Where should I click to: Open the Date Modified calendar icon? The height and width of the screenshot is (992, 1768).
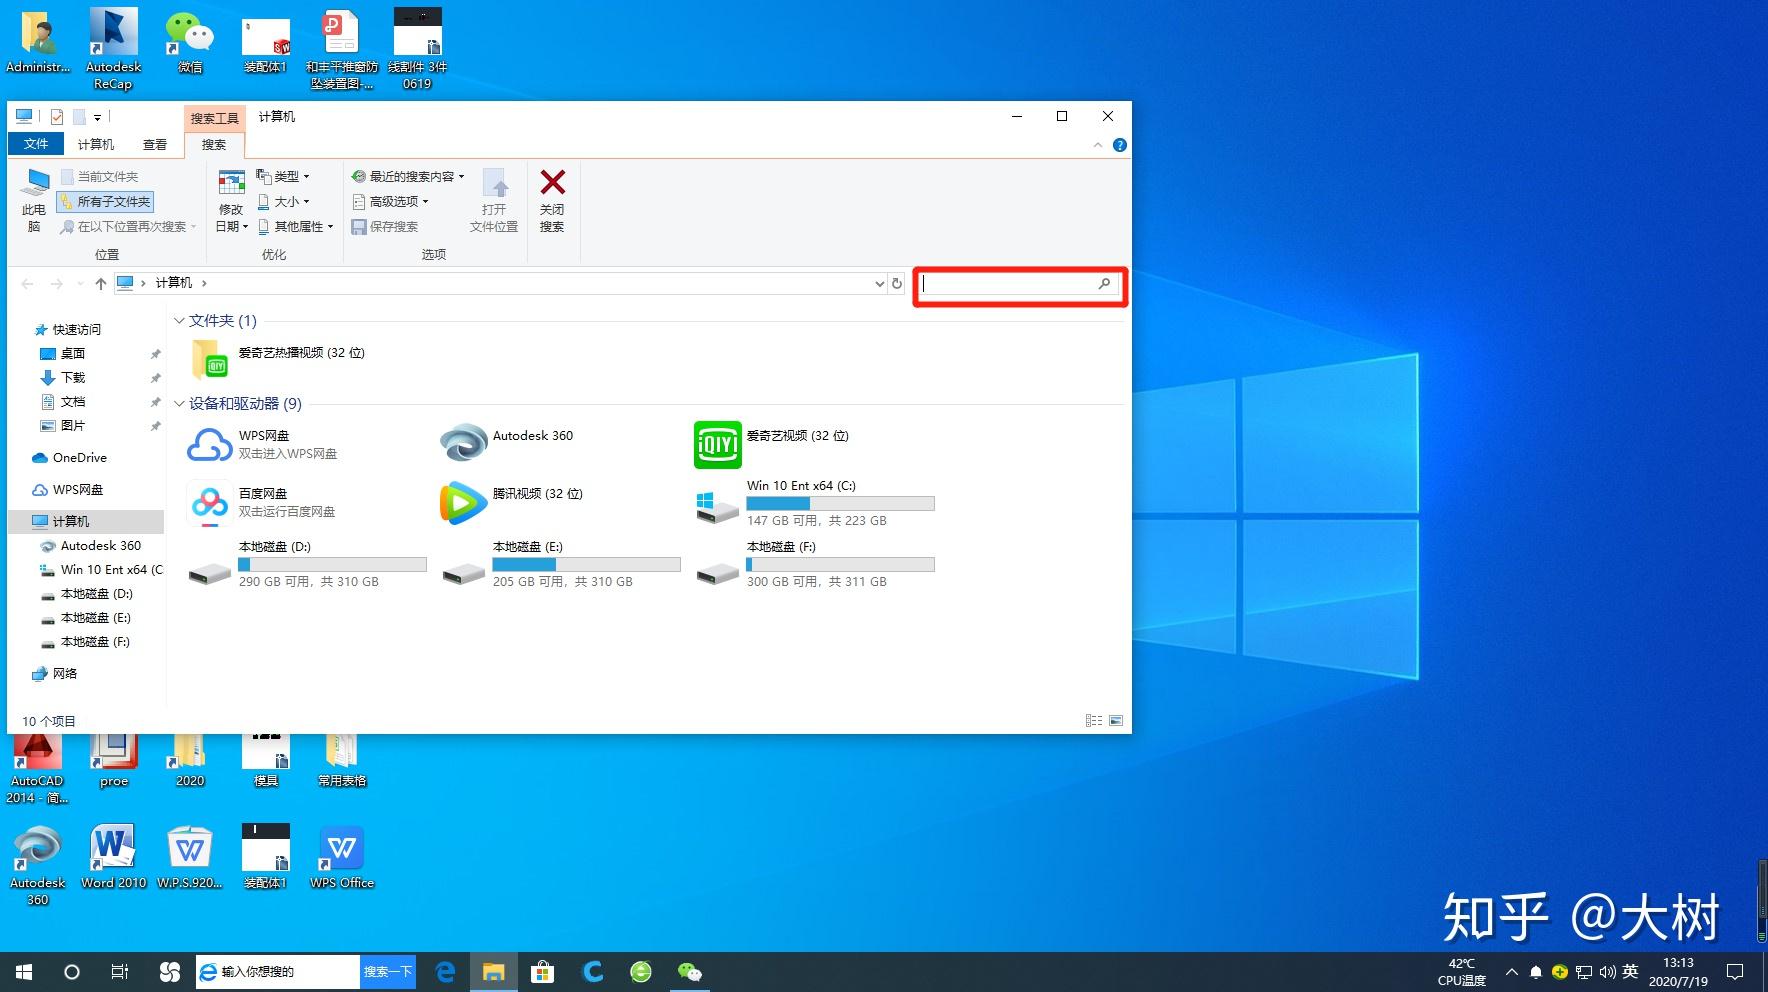pyautogui.click(x=231, y=182)
